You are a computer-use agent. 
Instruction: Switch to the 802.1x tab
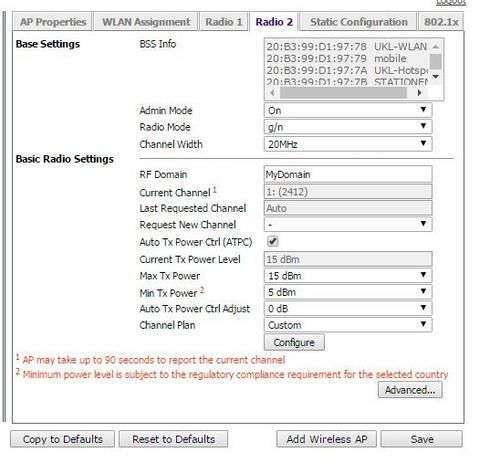(x=441, y=22)
